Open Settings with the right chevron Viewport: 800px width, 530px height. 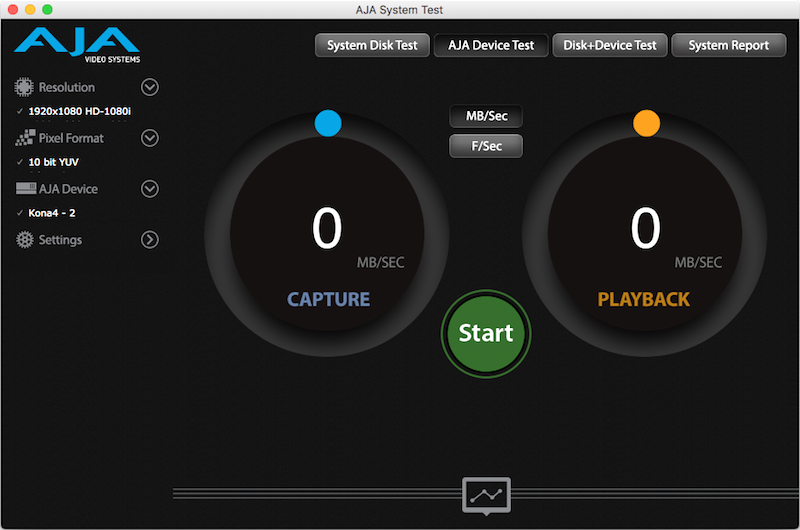[150, 240]
